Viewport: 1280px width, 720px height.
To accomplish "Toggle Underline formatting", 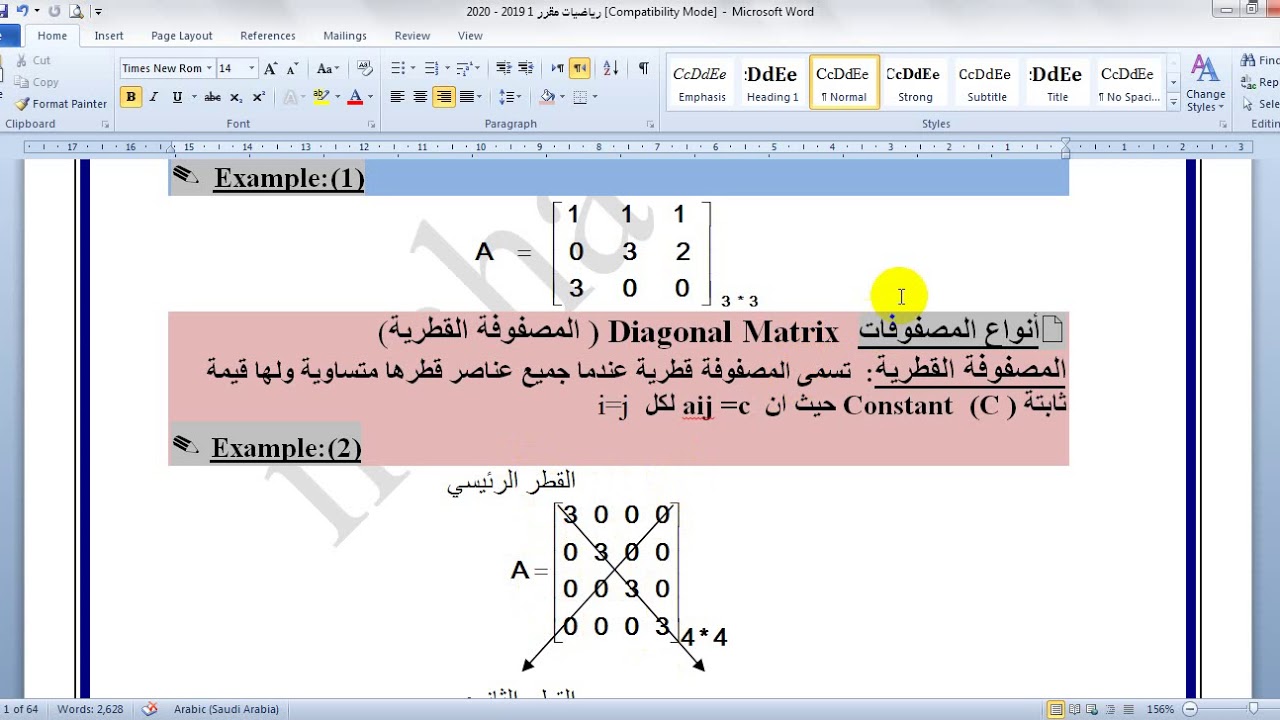I will (177, 97).
